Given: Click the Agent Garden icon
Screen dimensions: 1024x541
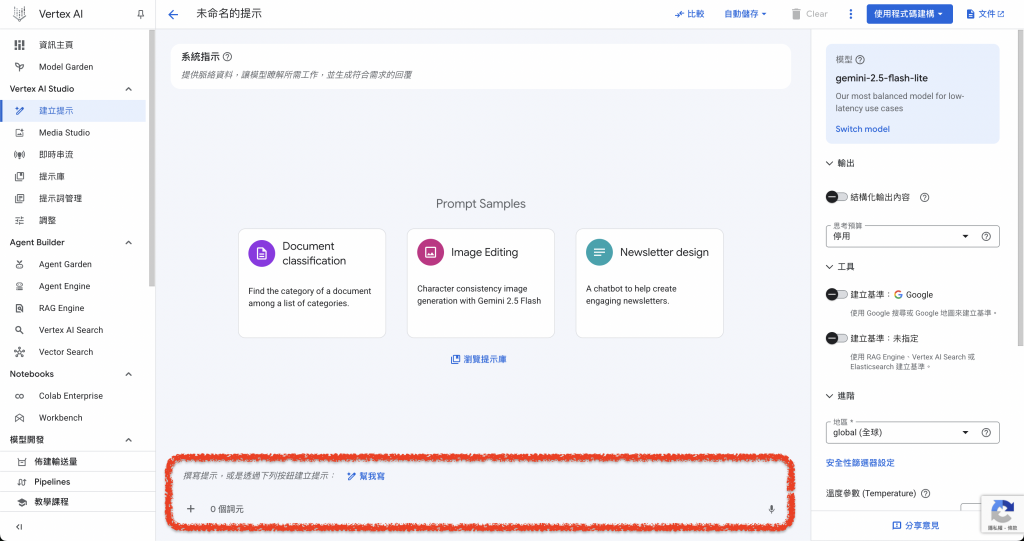Looking at the screenshot, I should tap(20, 265).
